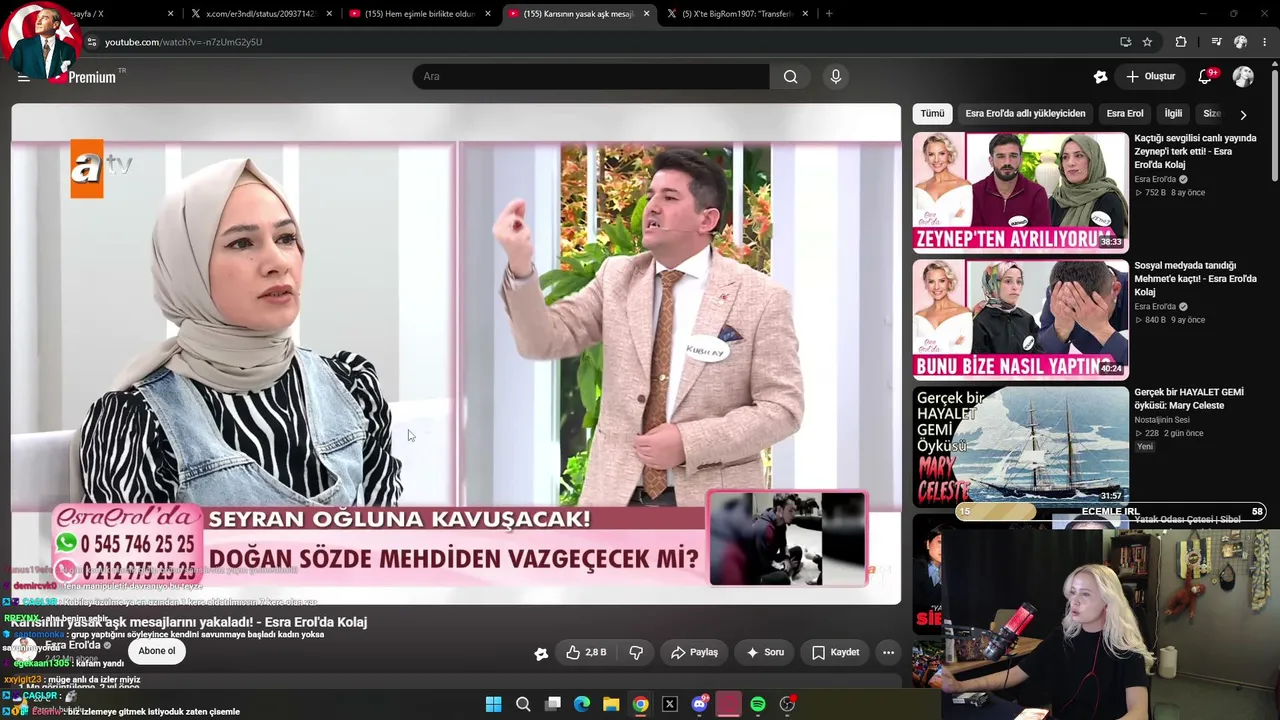Expand filter chips with right arrow
Image resolution: width=1280 pixels, height=720 pixels.
click(1243, 115)
